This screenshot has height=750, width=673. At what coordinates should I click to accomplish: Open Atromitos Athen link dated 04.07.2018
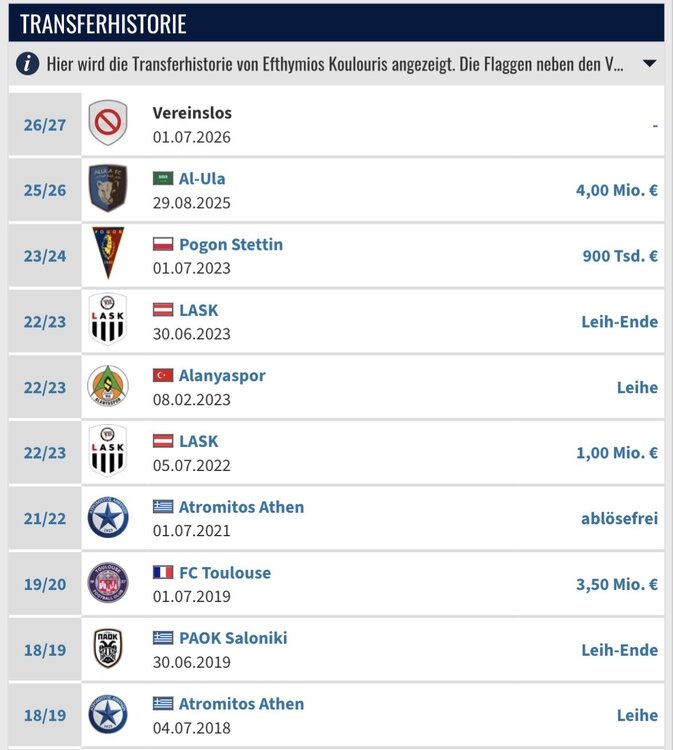(242, 704)
